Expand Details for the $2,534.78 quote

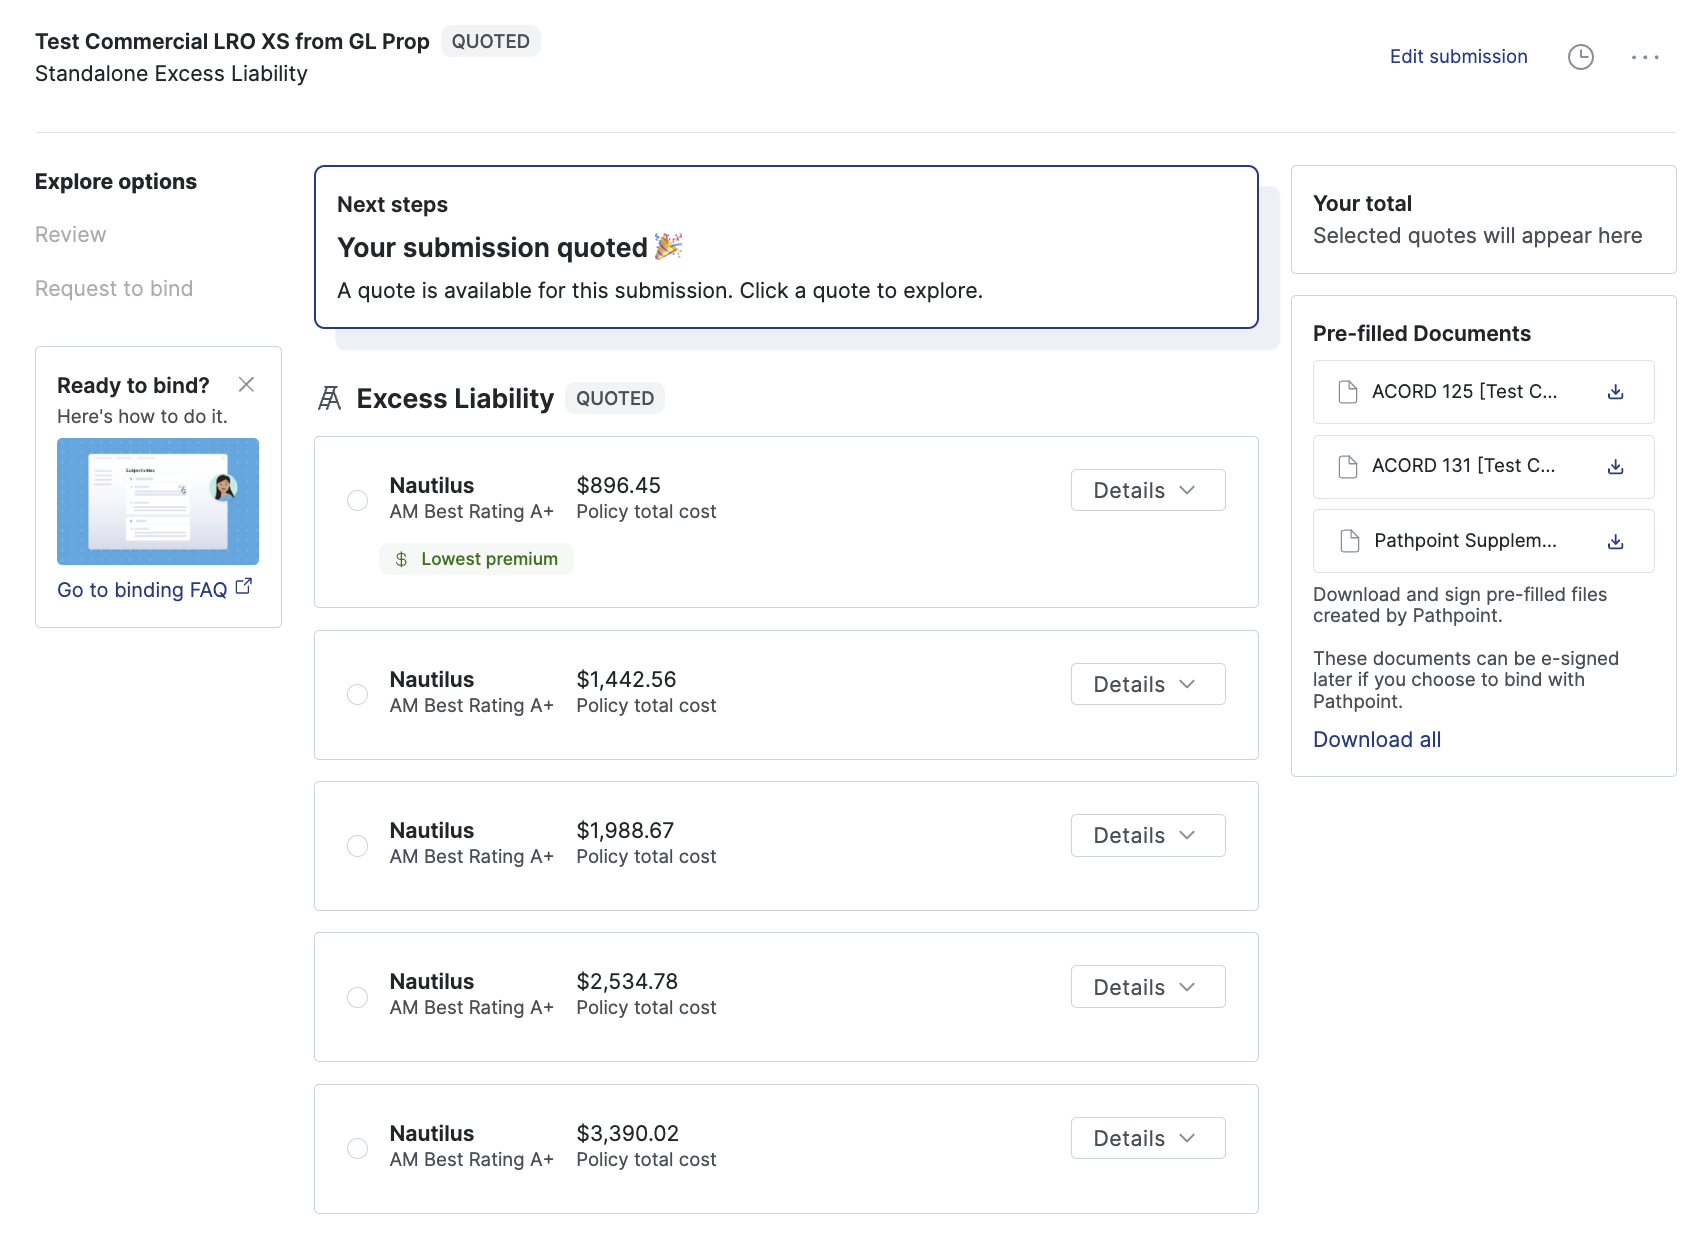tap(1147, 987)
